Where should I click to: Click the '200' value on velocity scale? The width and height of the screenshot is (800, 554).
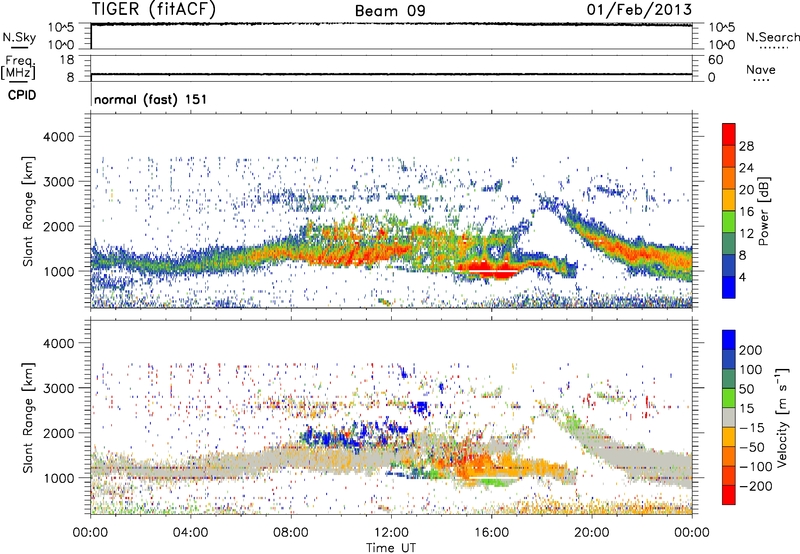751,350
